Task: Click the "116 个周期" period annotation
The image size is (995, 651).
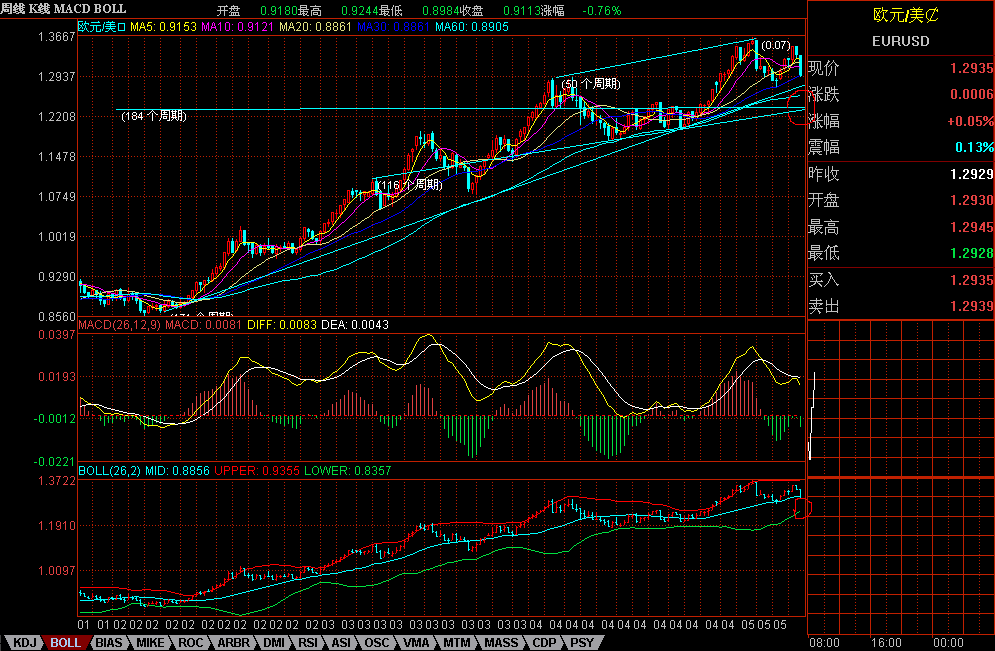Action: click(410, 185)
